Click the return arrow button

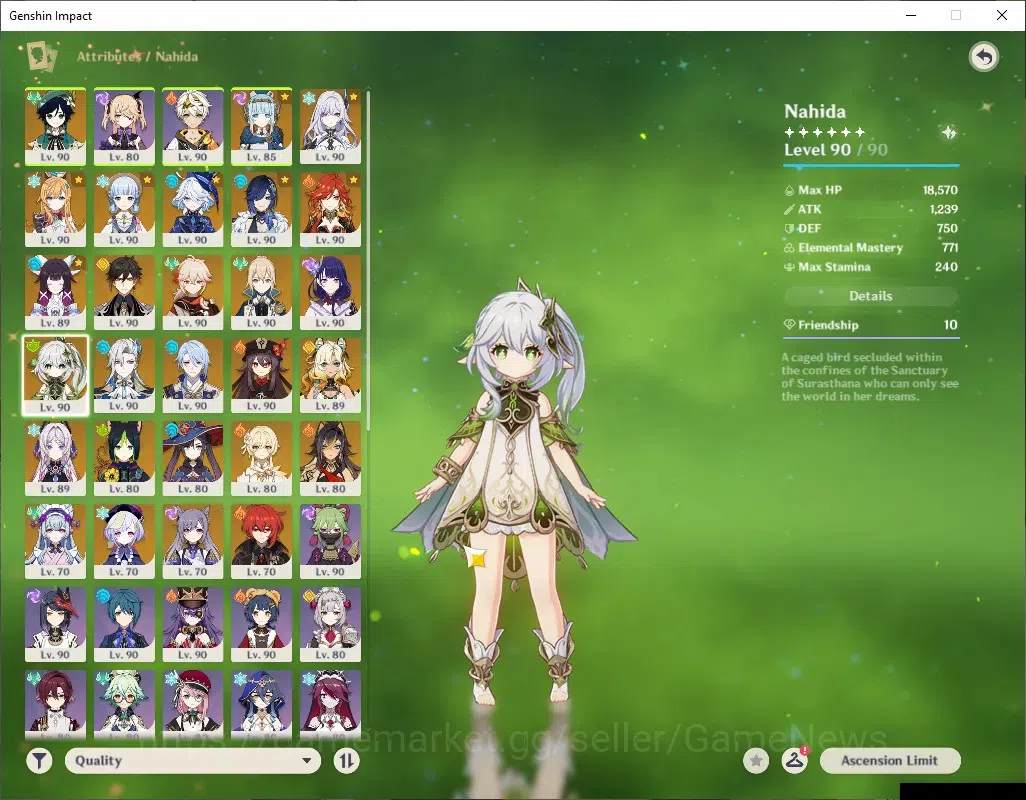click(x=983, y=57)
